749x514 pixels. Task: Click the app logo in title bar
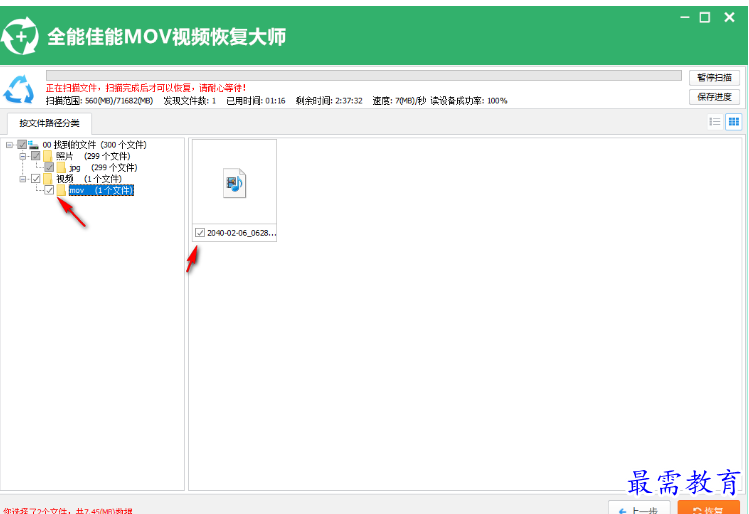pyautogui.click(x=20, y=36)
